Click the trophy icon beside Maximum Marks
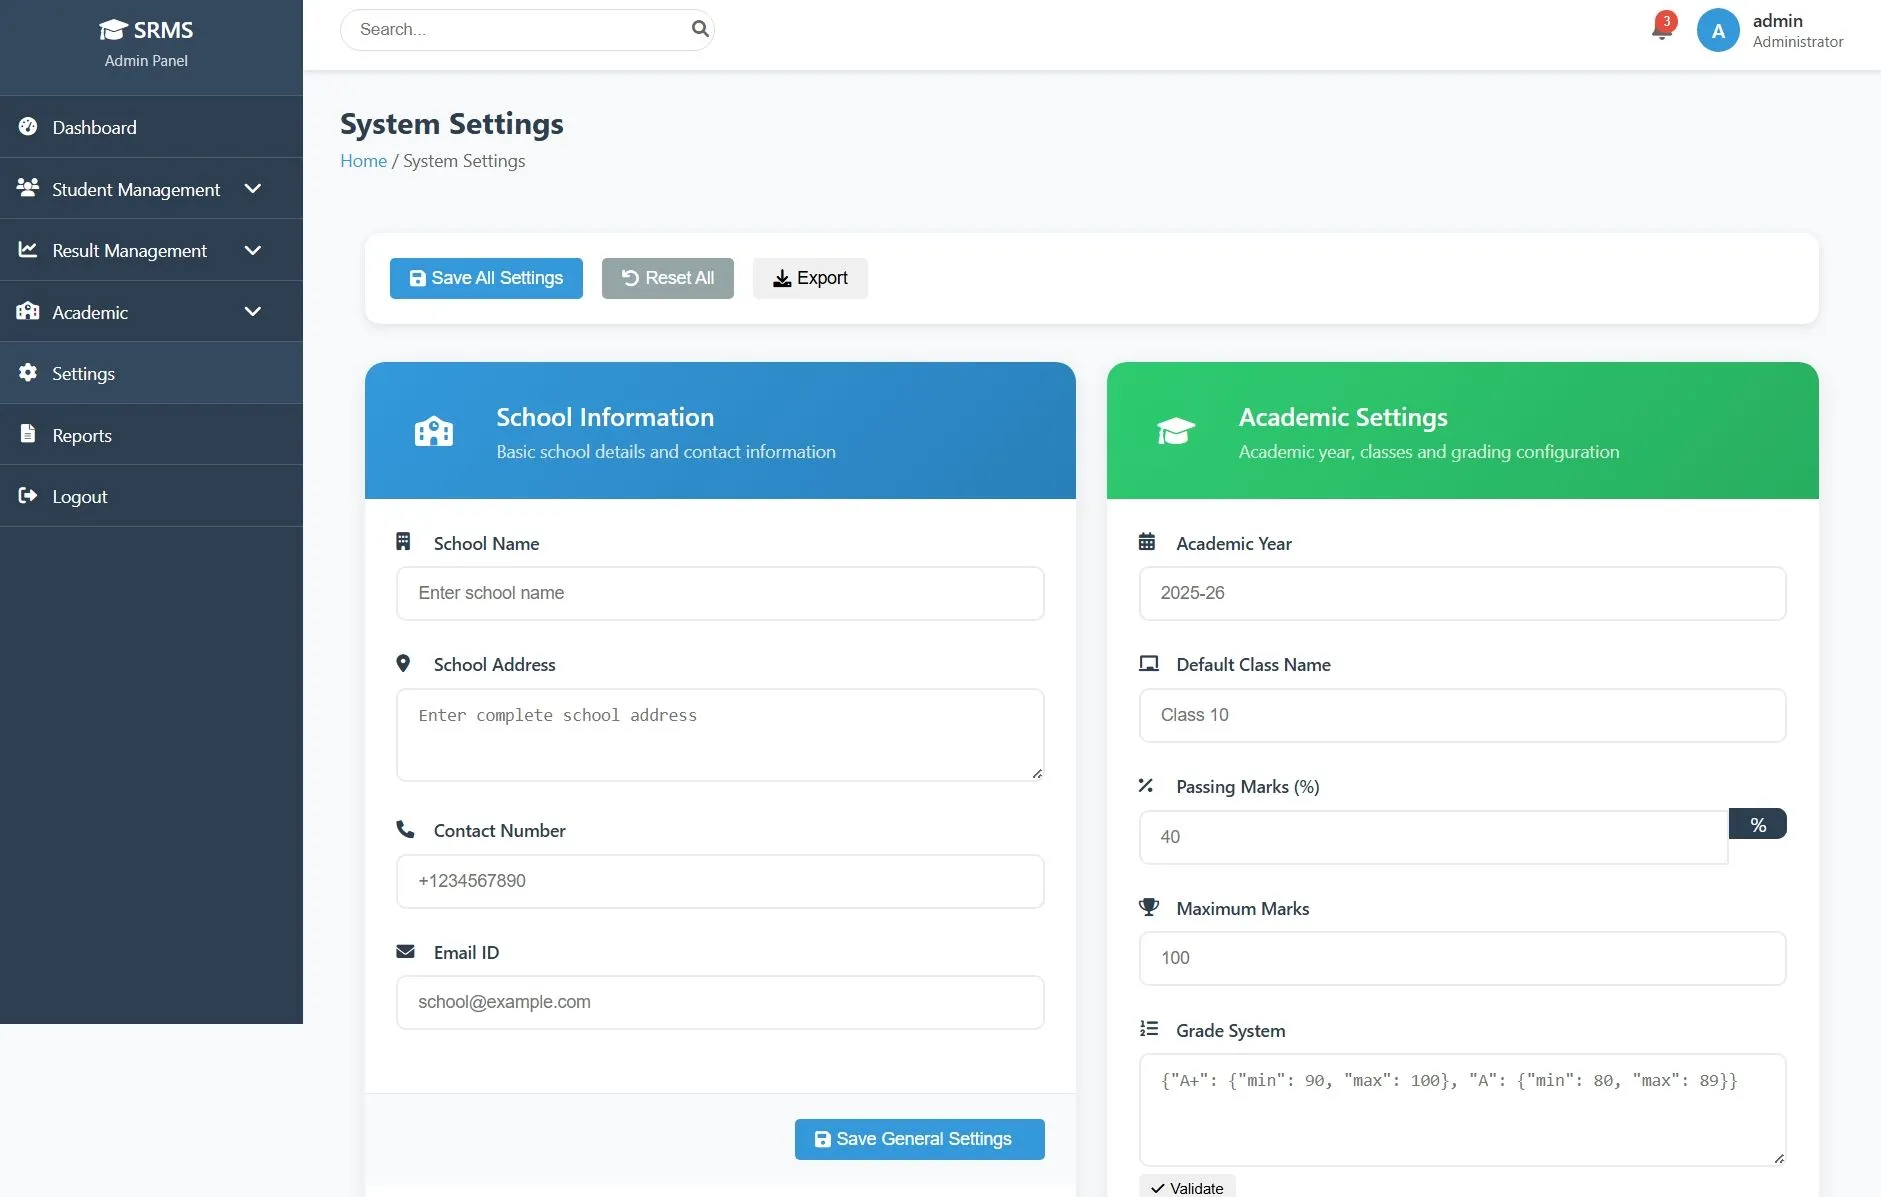The width and height of the screenshot is (1881, 1197). (1148, 906)
